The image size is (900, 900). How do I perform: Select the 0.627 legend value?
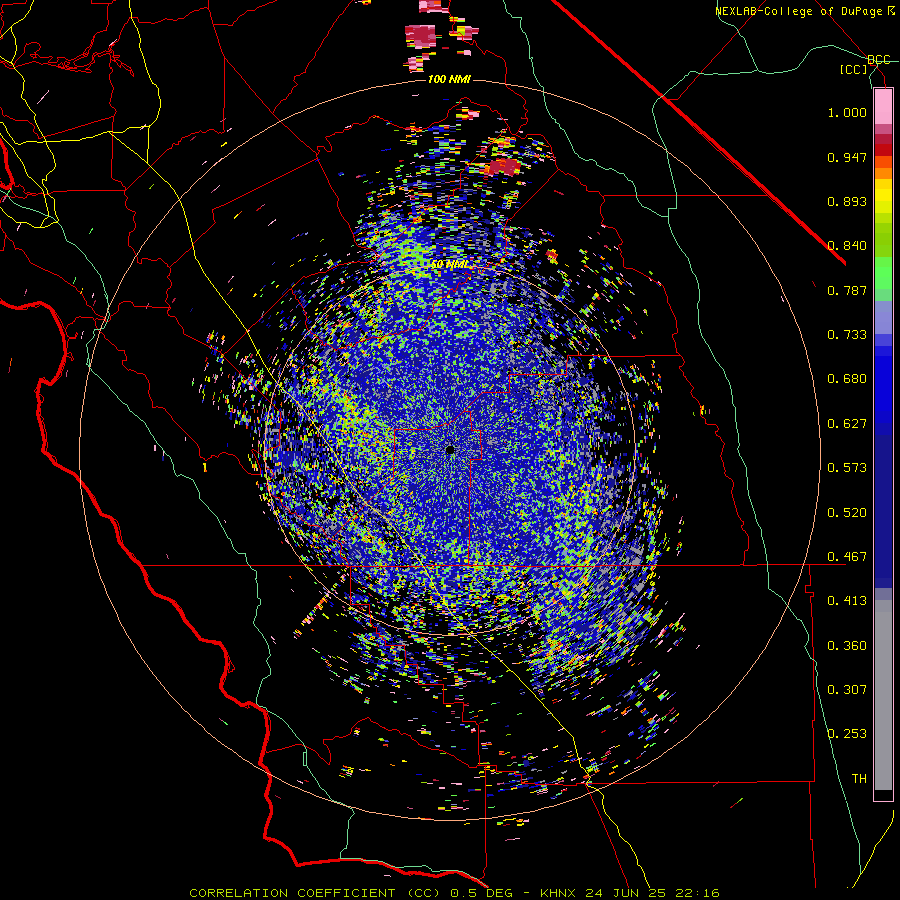tap(847, 424)
